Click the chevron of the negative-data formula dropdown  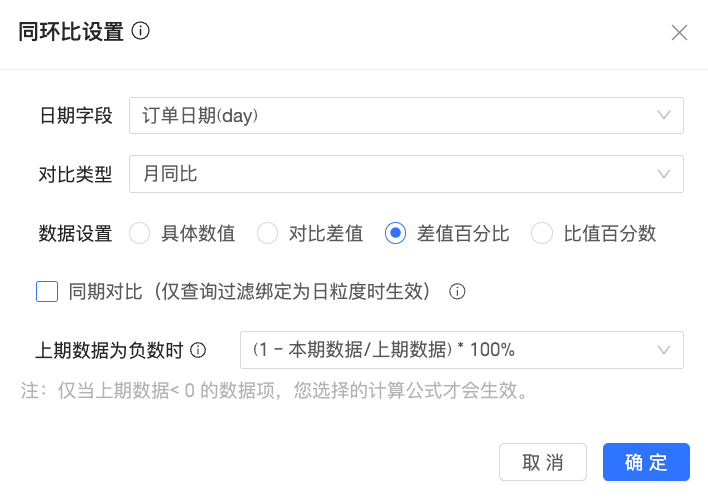(663, 350)
